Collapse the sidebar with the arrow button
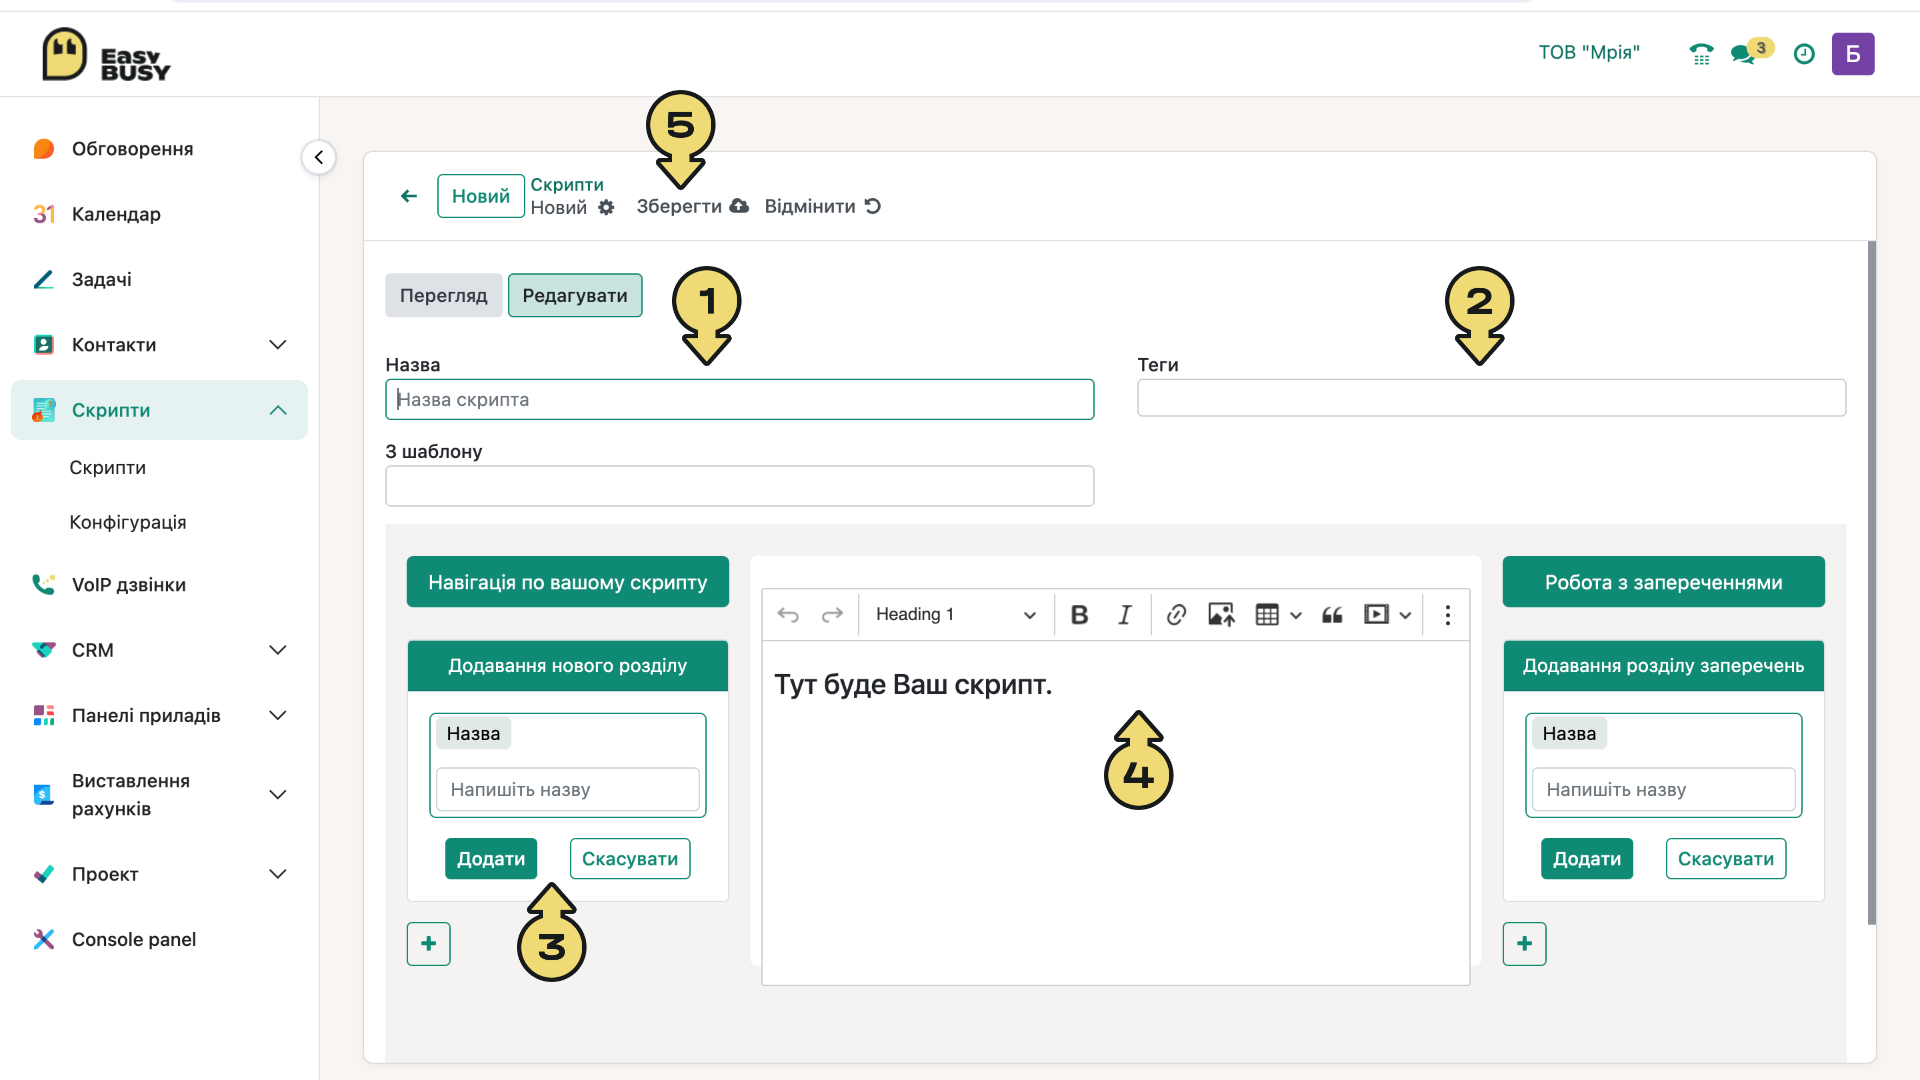The image size is (1920, 1080). (x=319, y=157)
